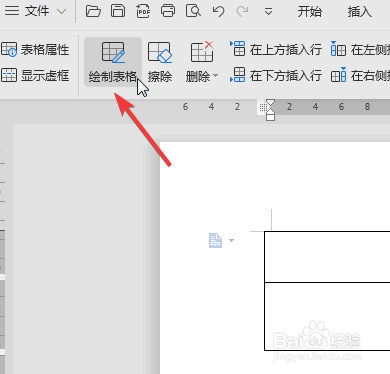Expand the 文件 dropdown arrow
Viewport: 390px width, 374px height.
(x=61, y=12)
